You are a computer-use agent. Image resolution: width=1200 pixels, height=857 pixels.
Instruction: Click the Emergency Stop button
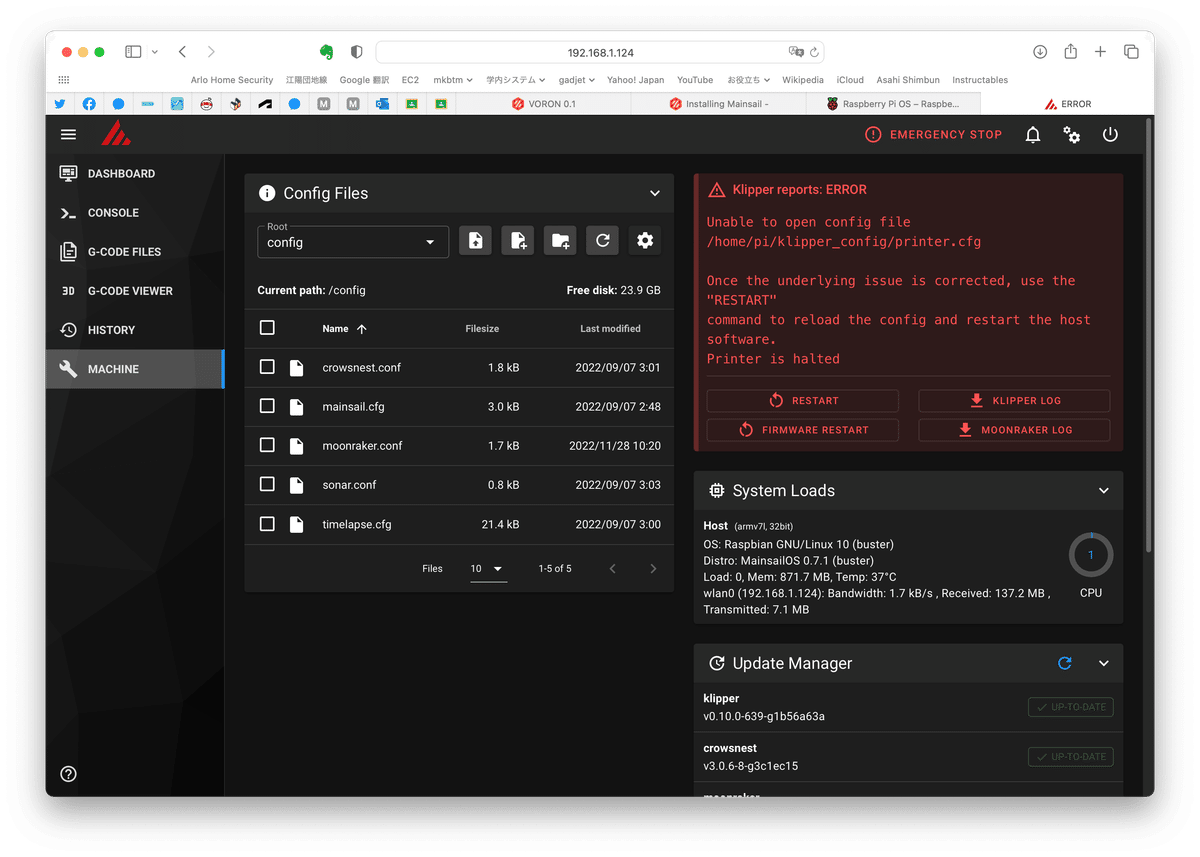[933, 134]
